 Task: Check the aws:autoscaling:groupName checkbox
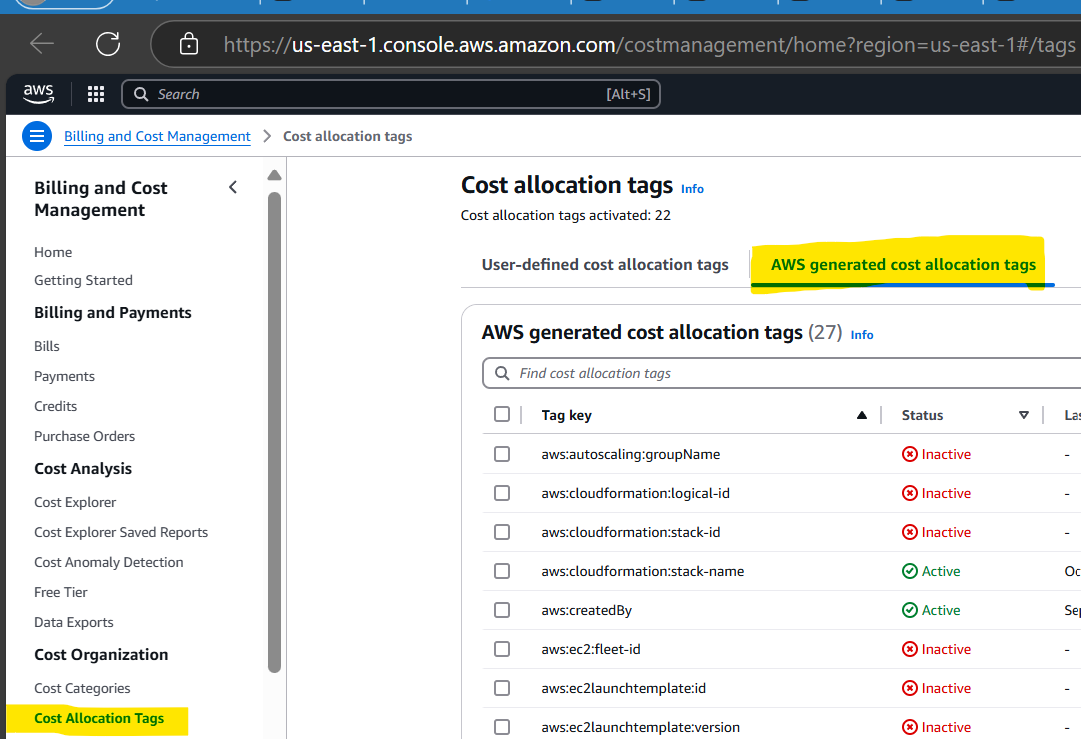point(502,454)
